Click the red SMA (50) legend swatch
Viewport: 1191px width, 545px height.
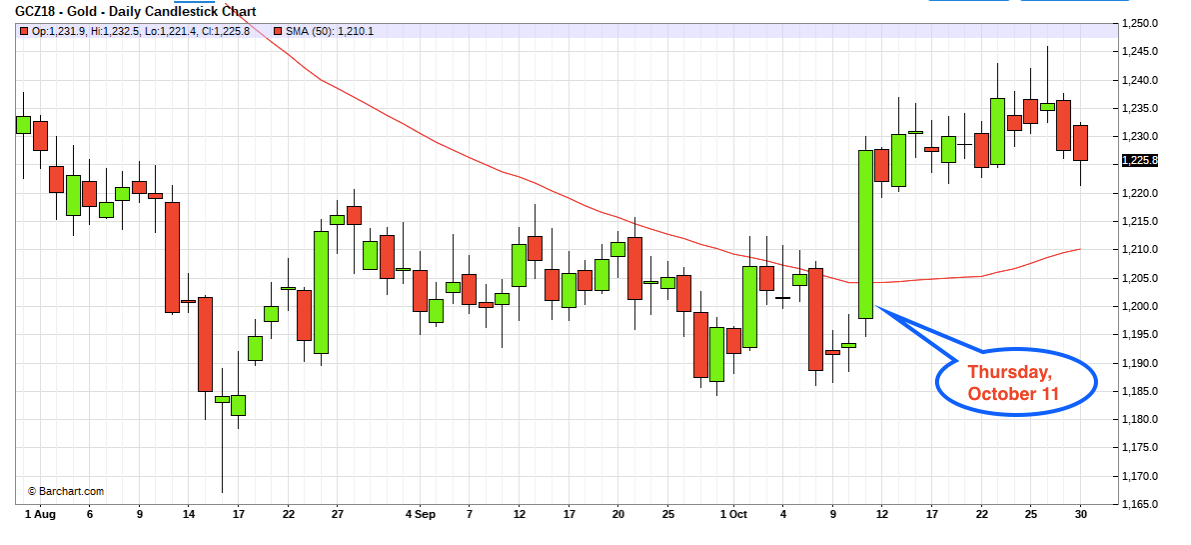click(278, 31)
